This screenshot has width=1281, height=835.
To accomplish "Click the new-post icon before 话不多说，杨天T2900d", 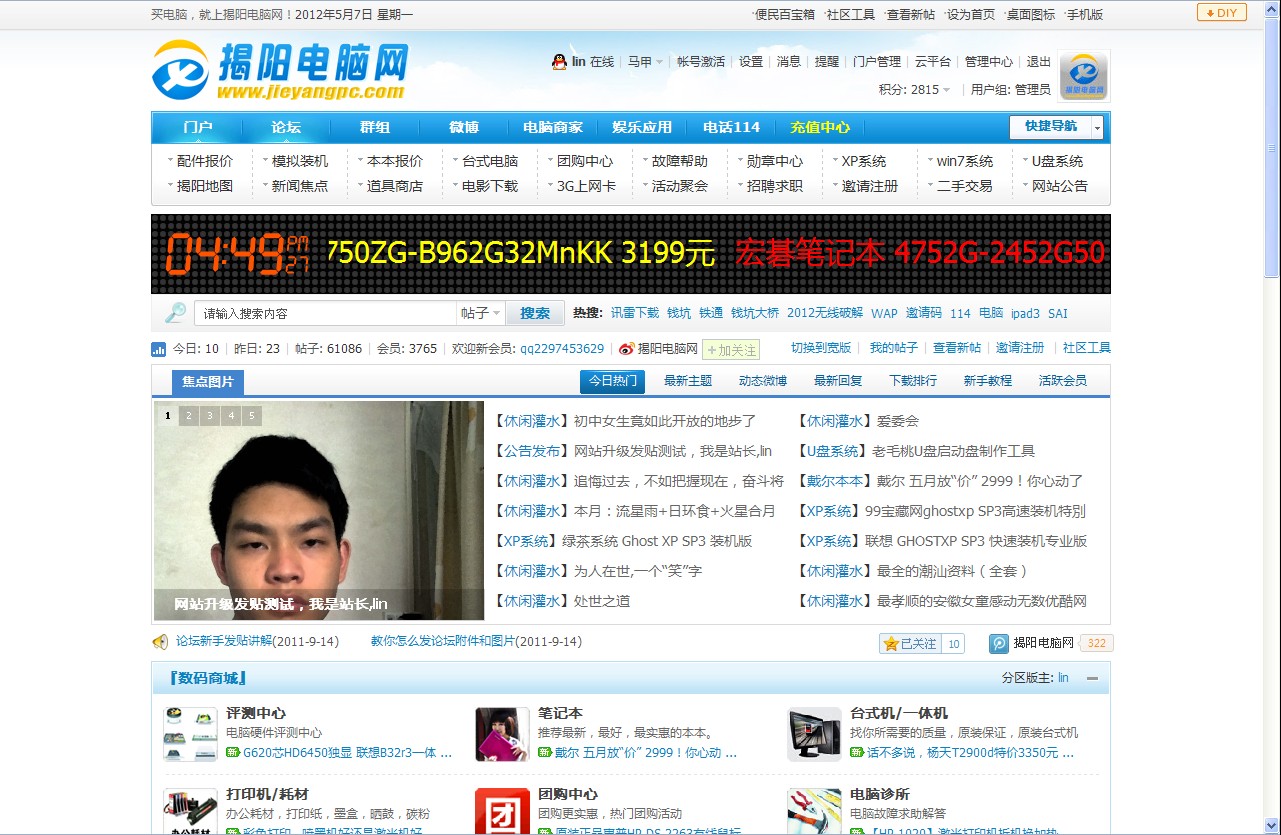I will point(856,752).
